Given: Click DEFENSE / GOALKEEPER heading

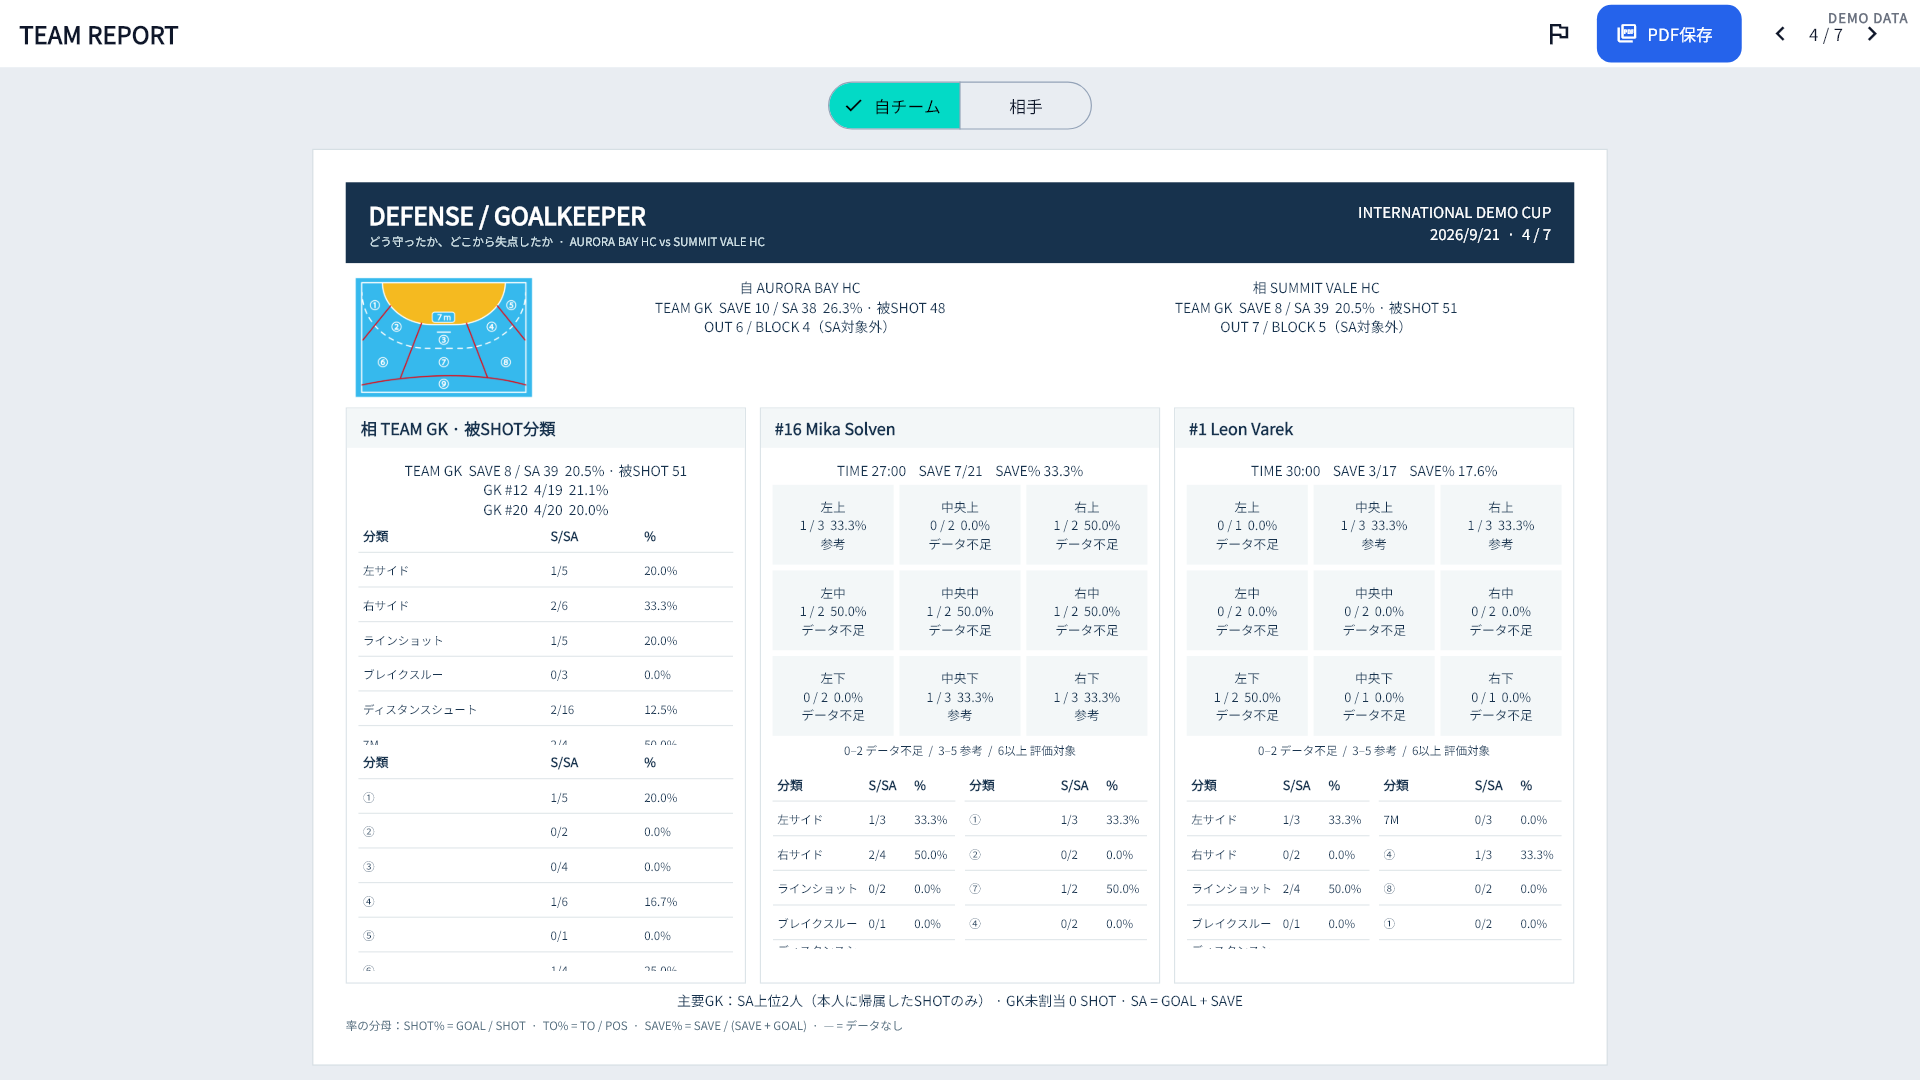Looking at the screenshot, I should click(507, 216).
